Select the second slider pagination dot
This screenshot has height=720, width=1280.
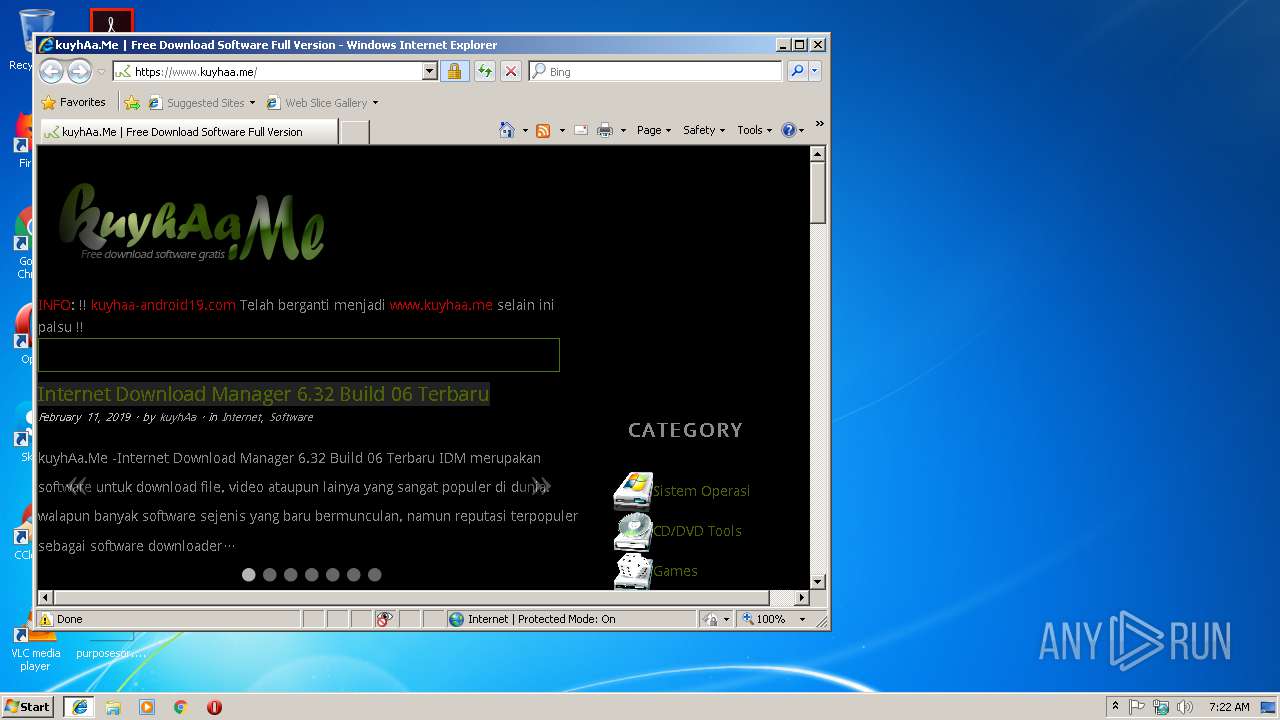(270, 575)
